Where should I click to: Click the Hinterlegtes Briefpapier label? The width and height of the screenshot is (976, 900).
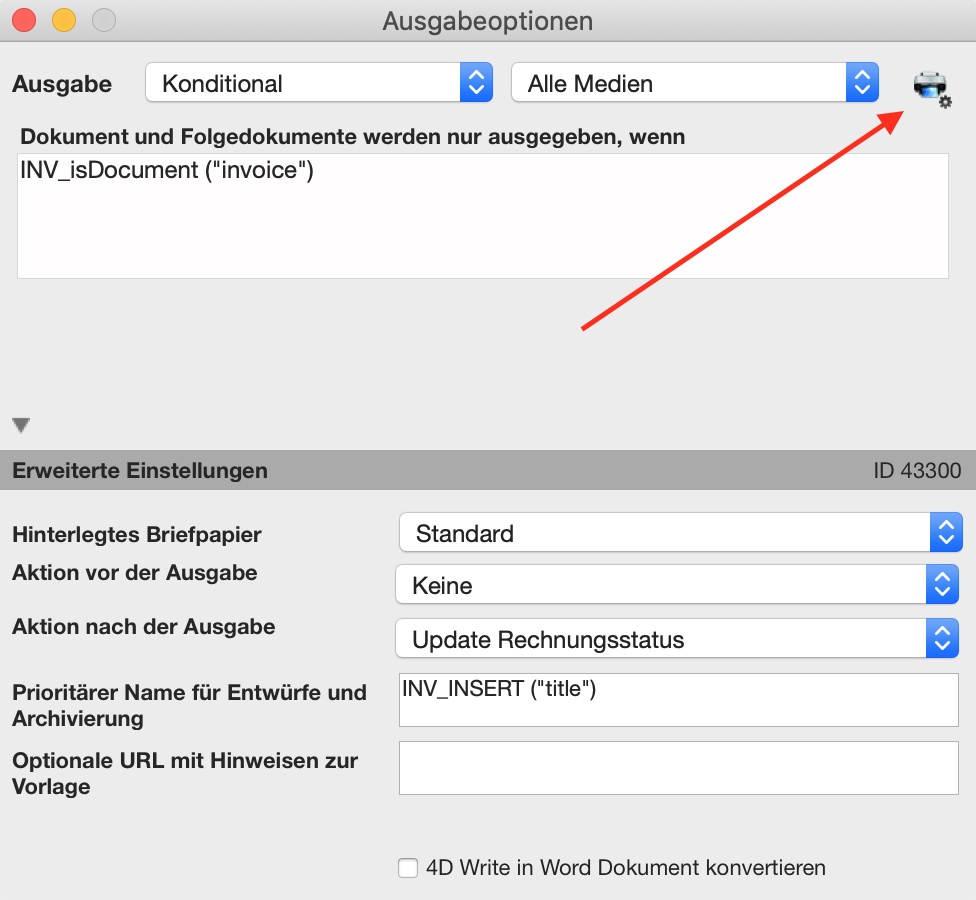(137, 534)
